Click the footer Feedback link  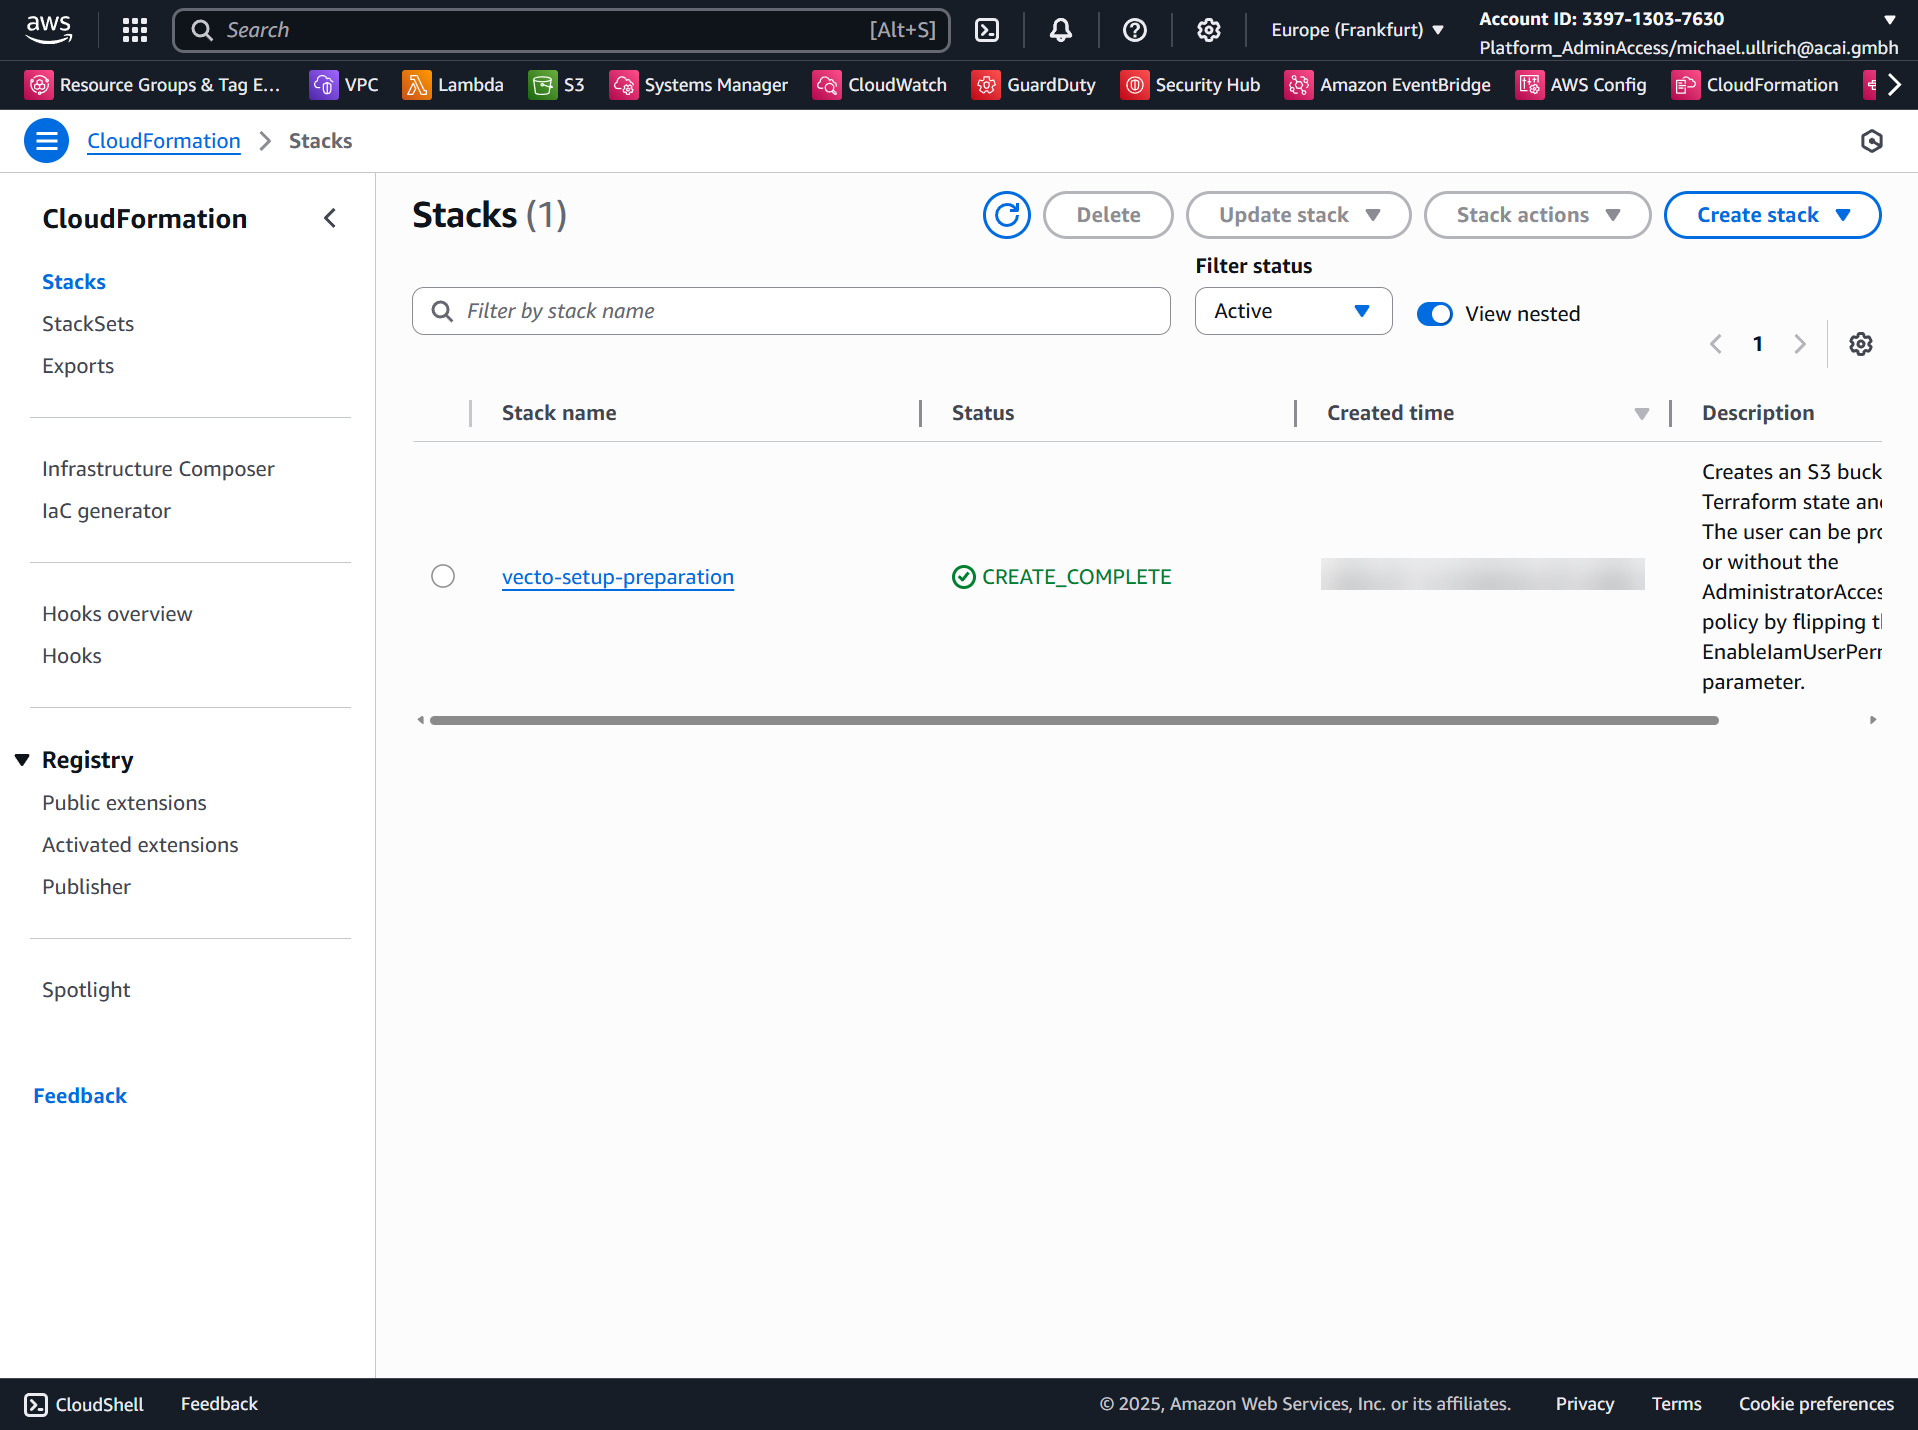point(219,1404)
